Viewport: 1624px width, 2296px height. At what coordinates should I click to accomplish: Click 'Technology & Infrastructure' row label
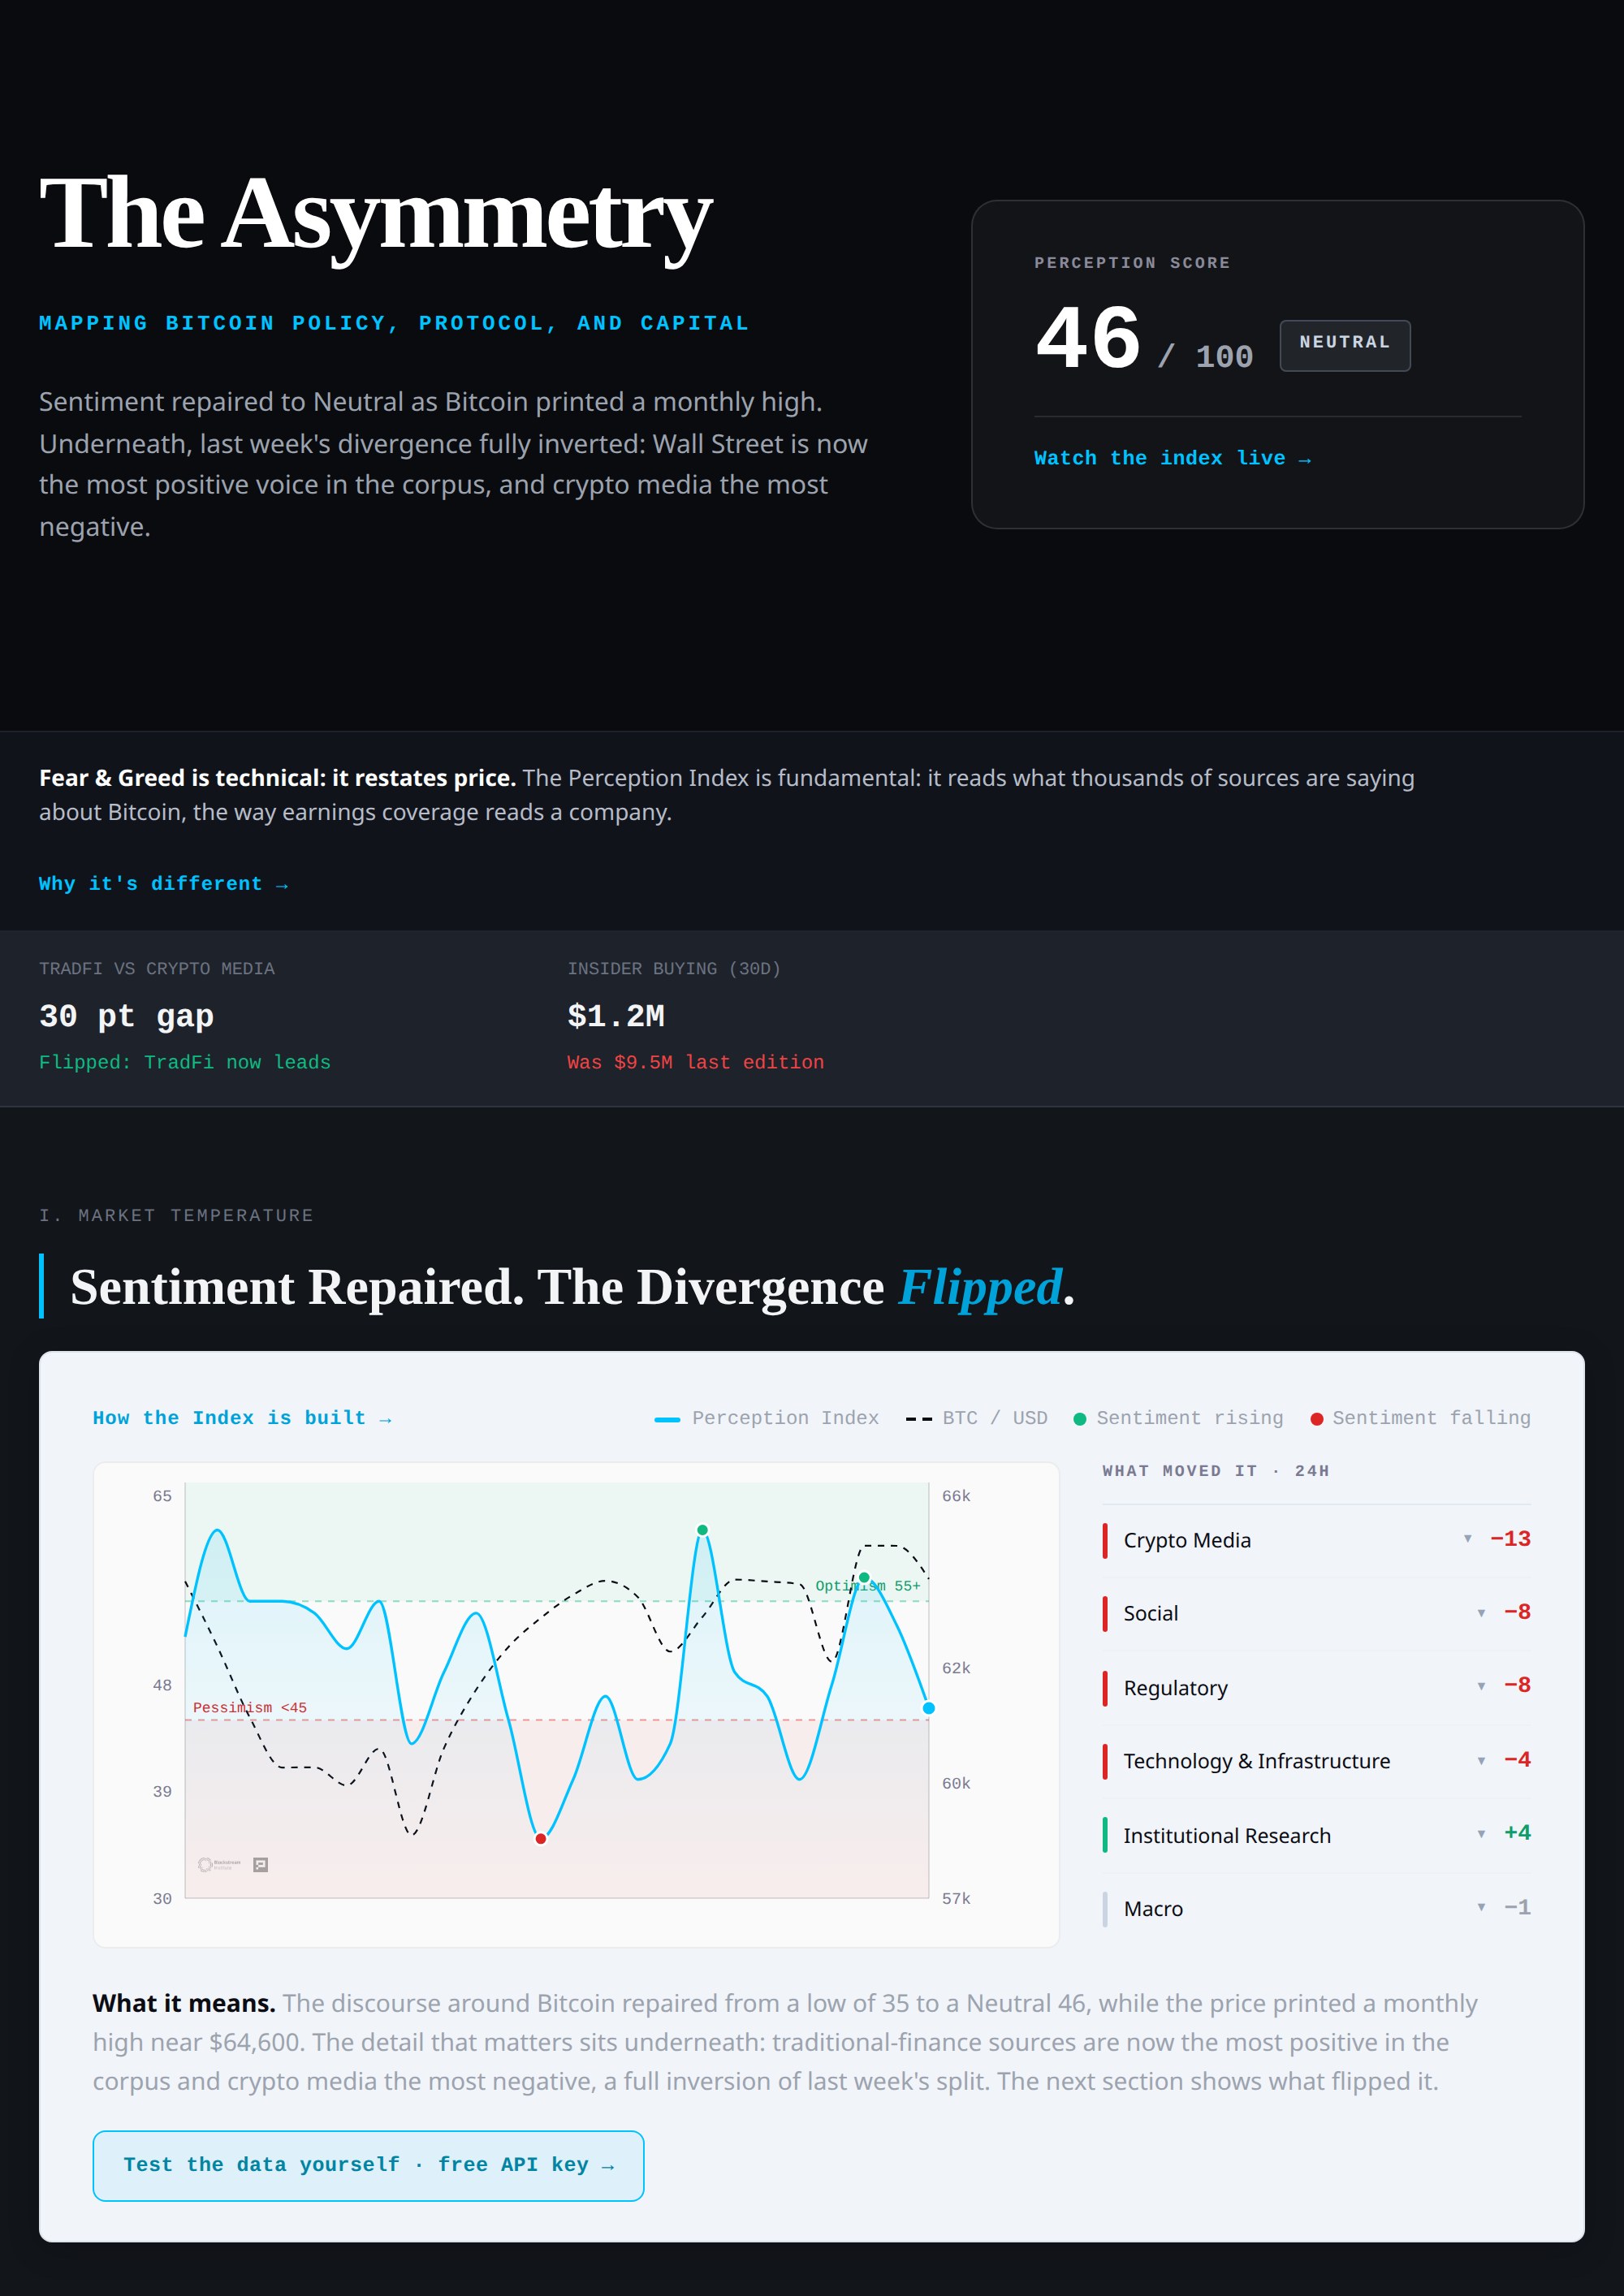1256,1761
